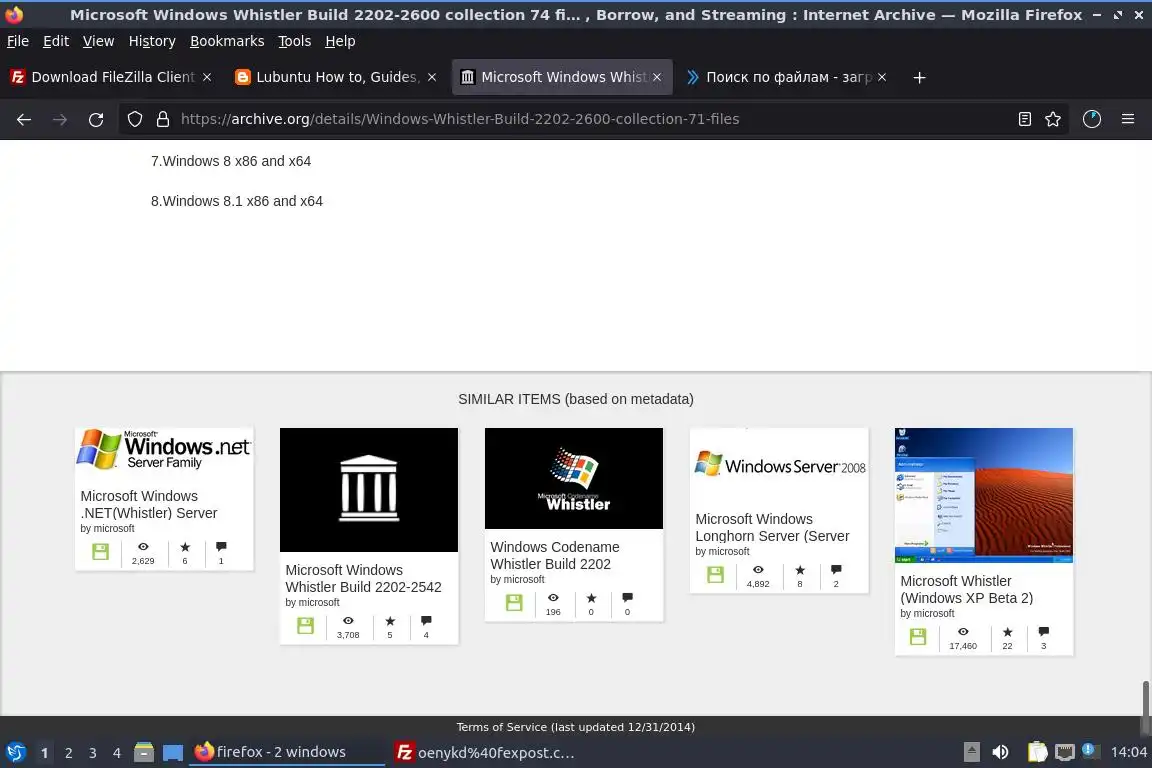Activate the FileZilla taskbar window entry
The image size is (1152, 768).
coord(485,752)
